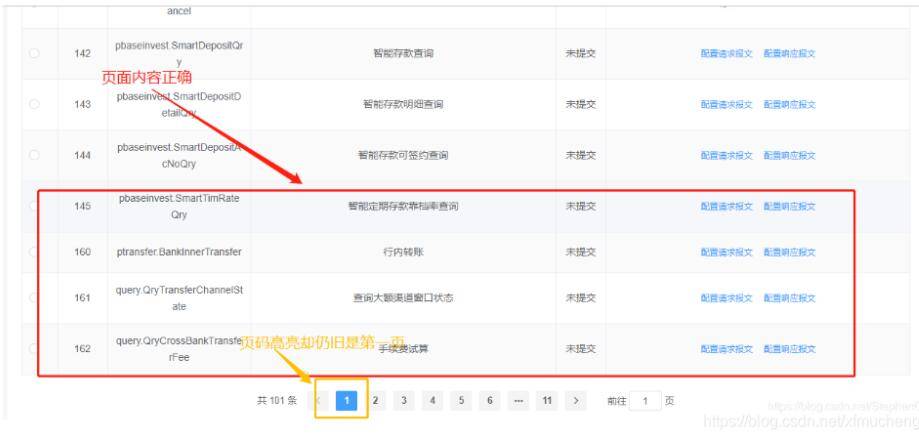Open 配置请求报文 for row 145

[727, 206]
